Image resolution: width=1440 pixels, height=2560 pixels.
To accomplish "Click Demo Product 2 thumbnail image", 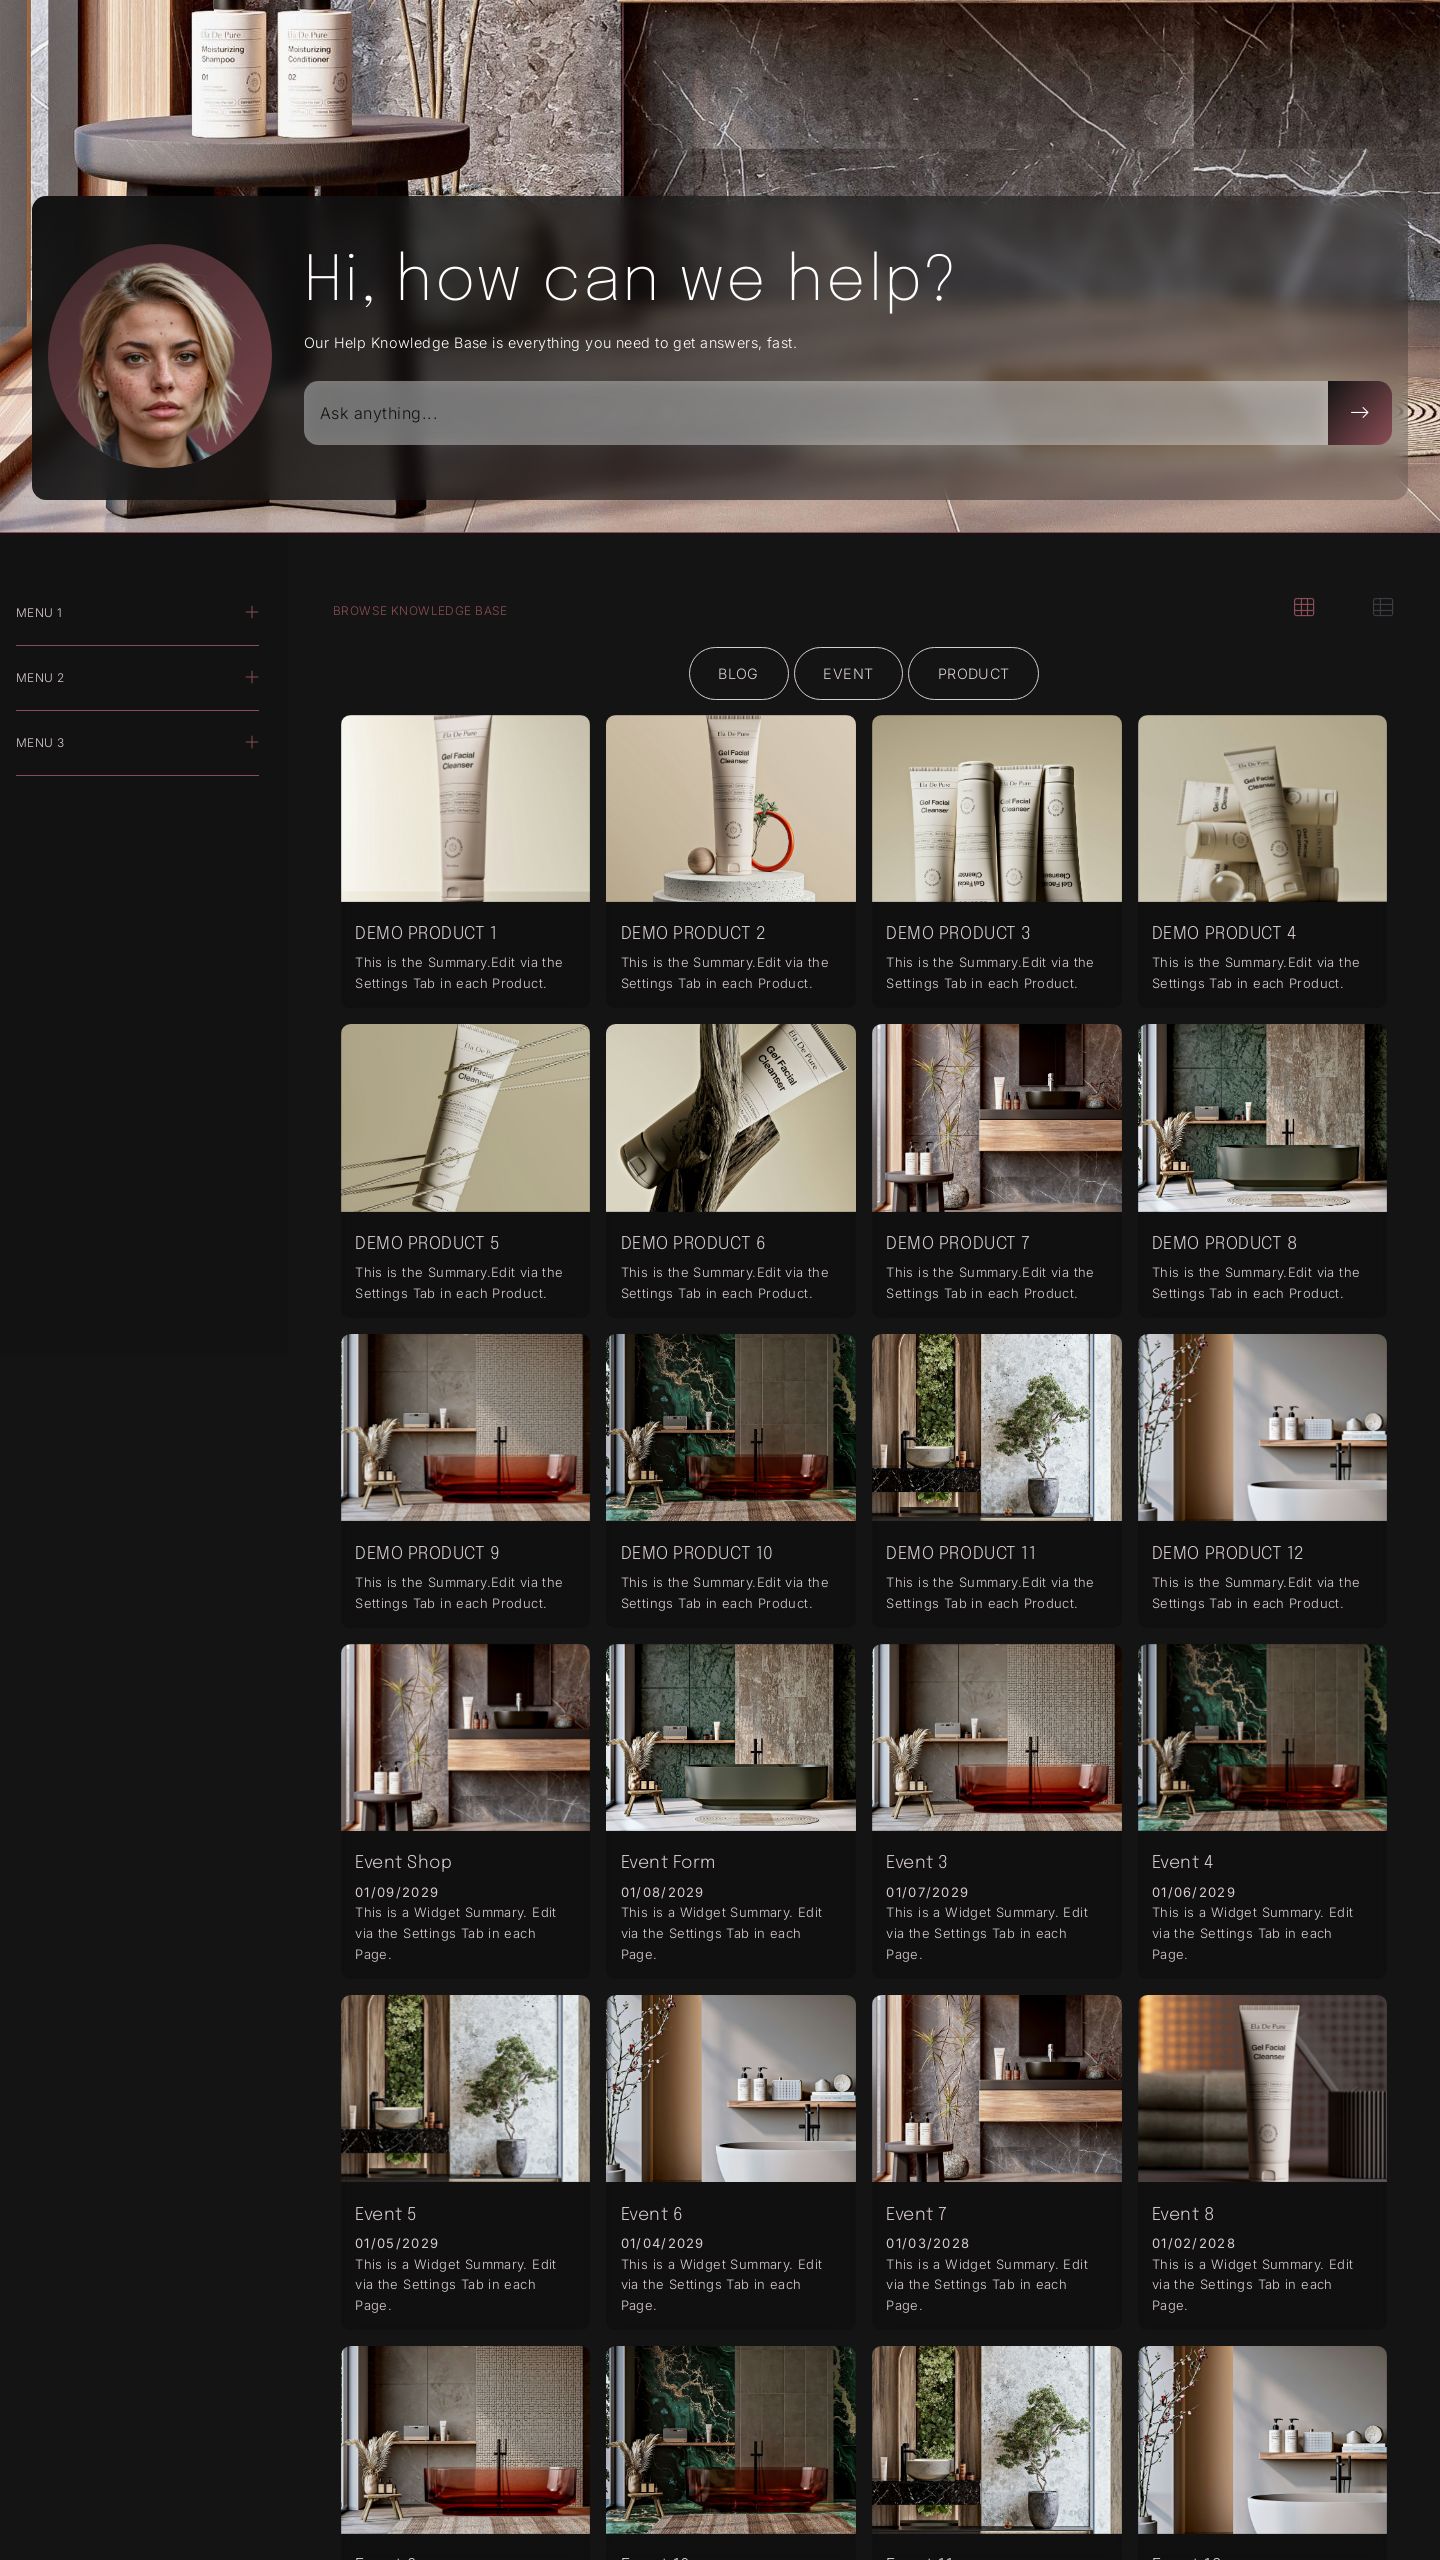I will (731, 808).
